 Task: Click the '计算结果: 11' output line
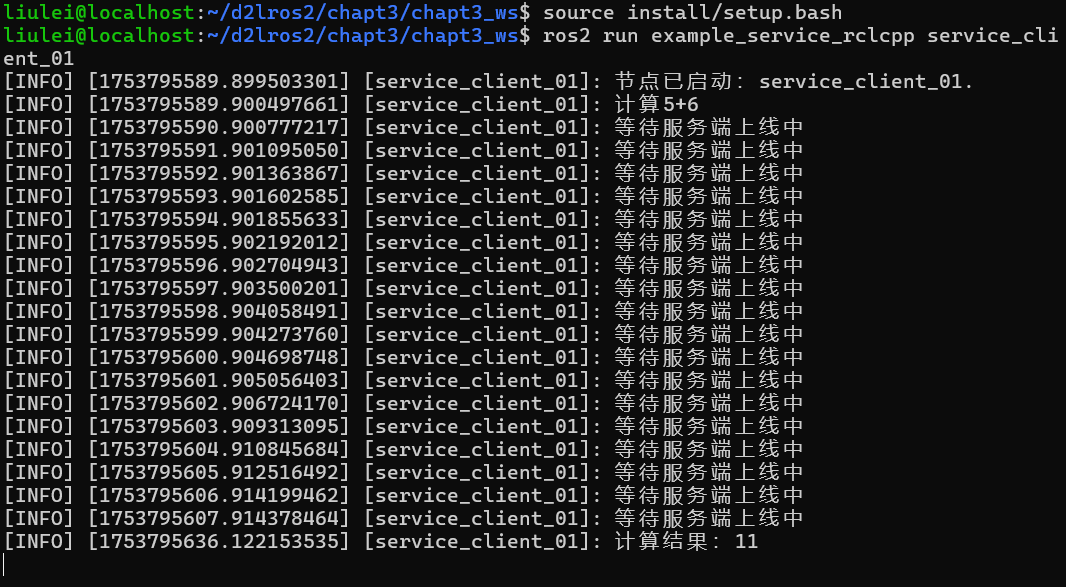coord(686,541)
